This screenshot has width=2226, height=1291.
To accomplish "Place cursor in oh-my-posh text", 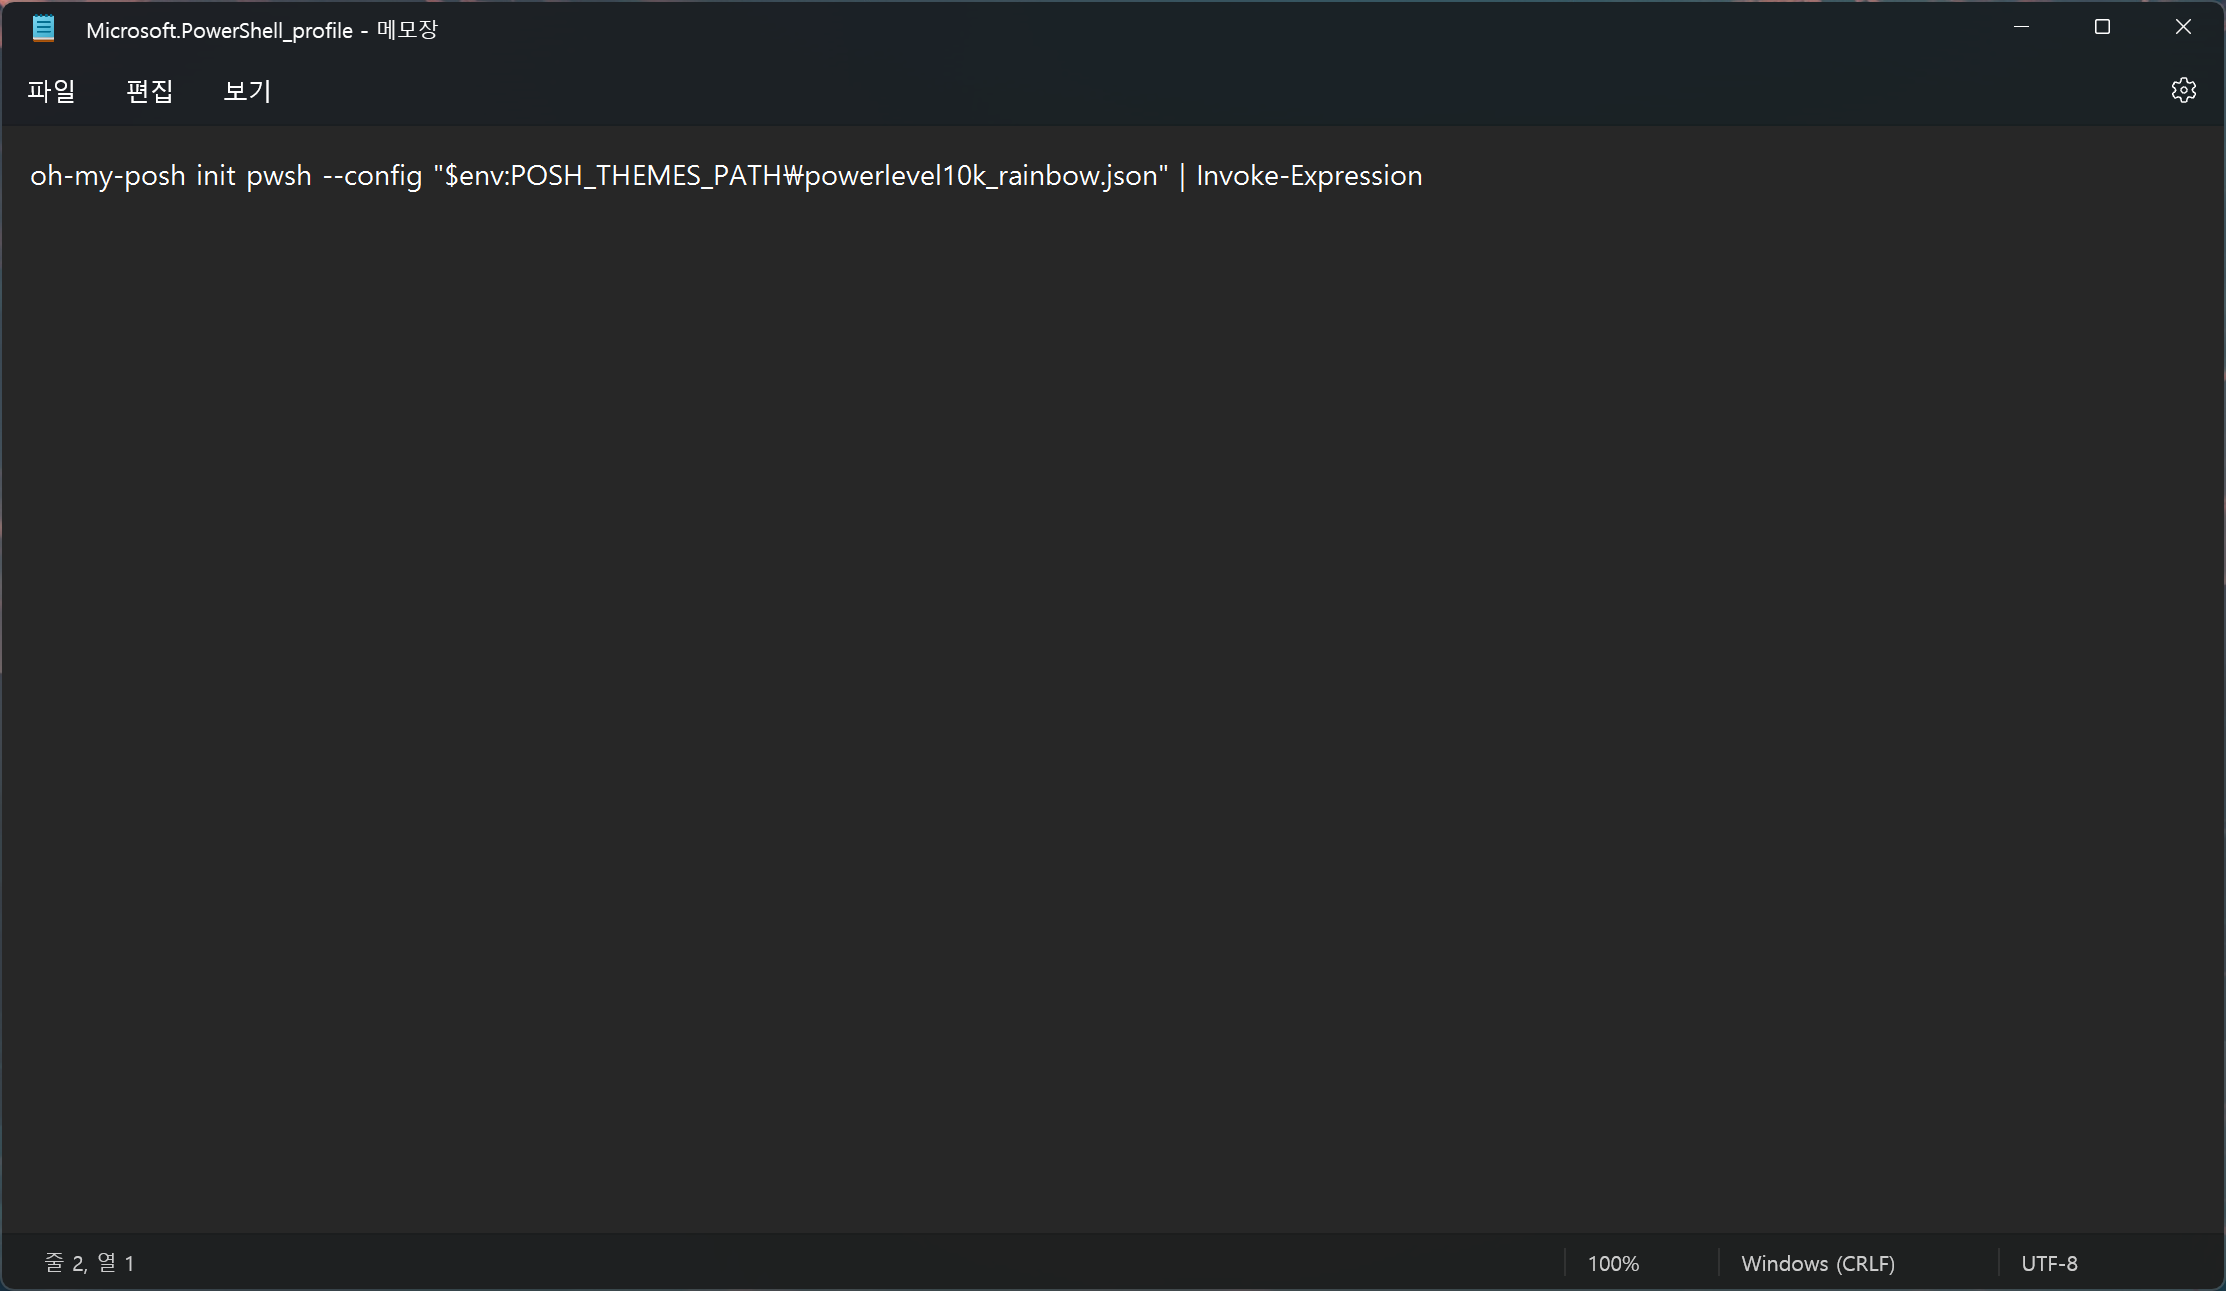I will (108, 176).
